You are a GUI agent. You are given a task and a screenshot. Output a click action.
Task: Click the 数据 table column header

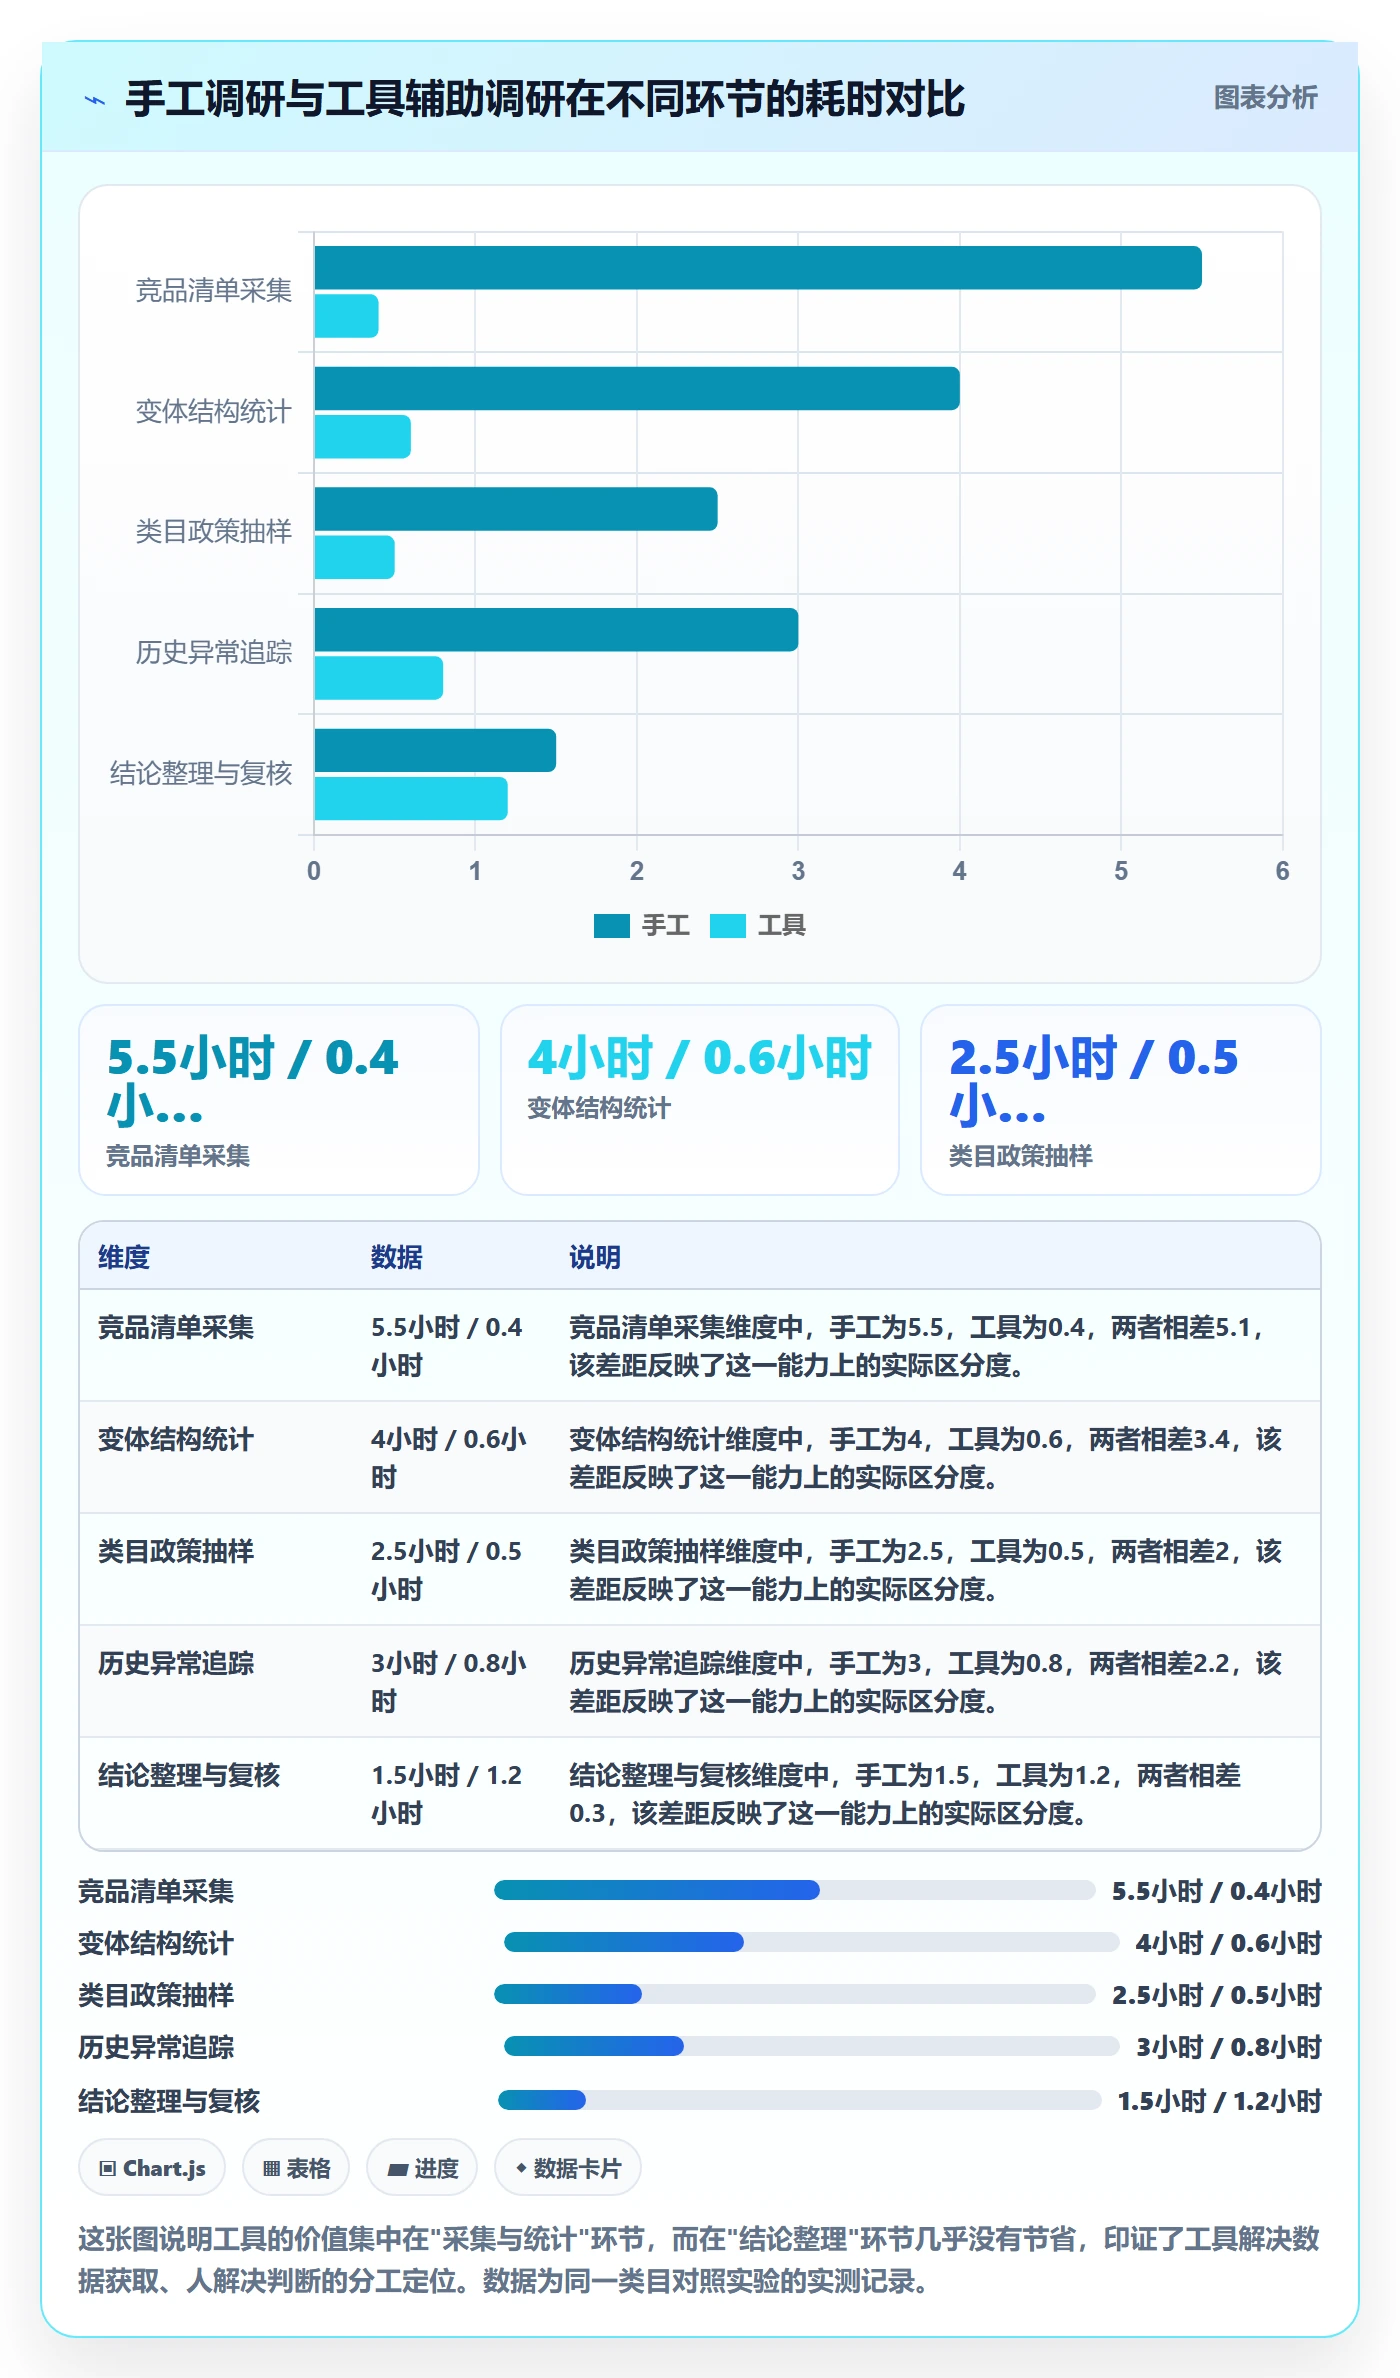tap(397, 1257)
